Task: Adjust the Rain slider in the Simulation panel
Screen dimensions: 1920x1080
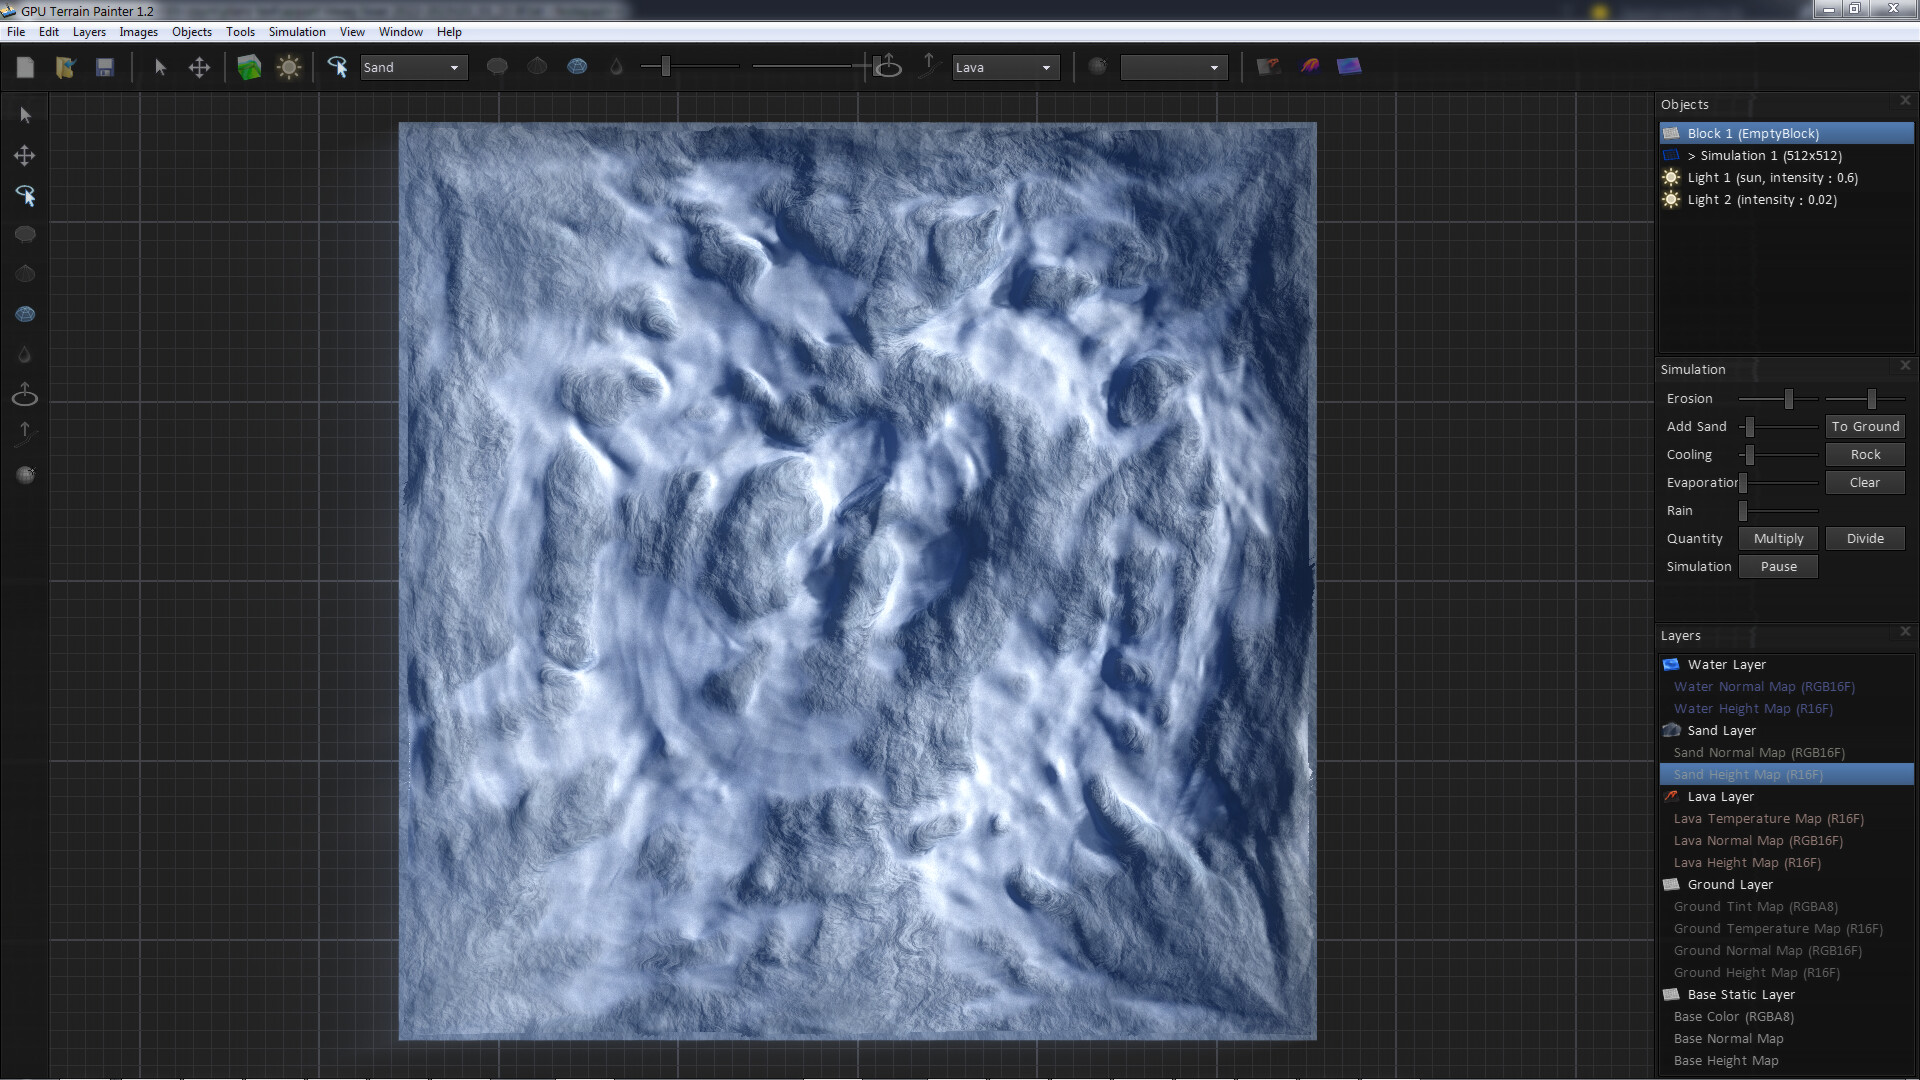Action: pyautogui.click(x=1782, y=510)
